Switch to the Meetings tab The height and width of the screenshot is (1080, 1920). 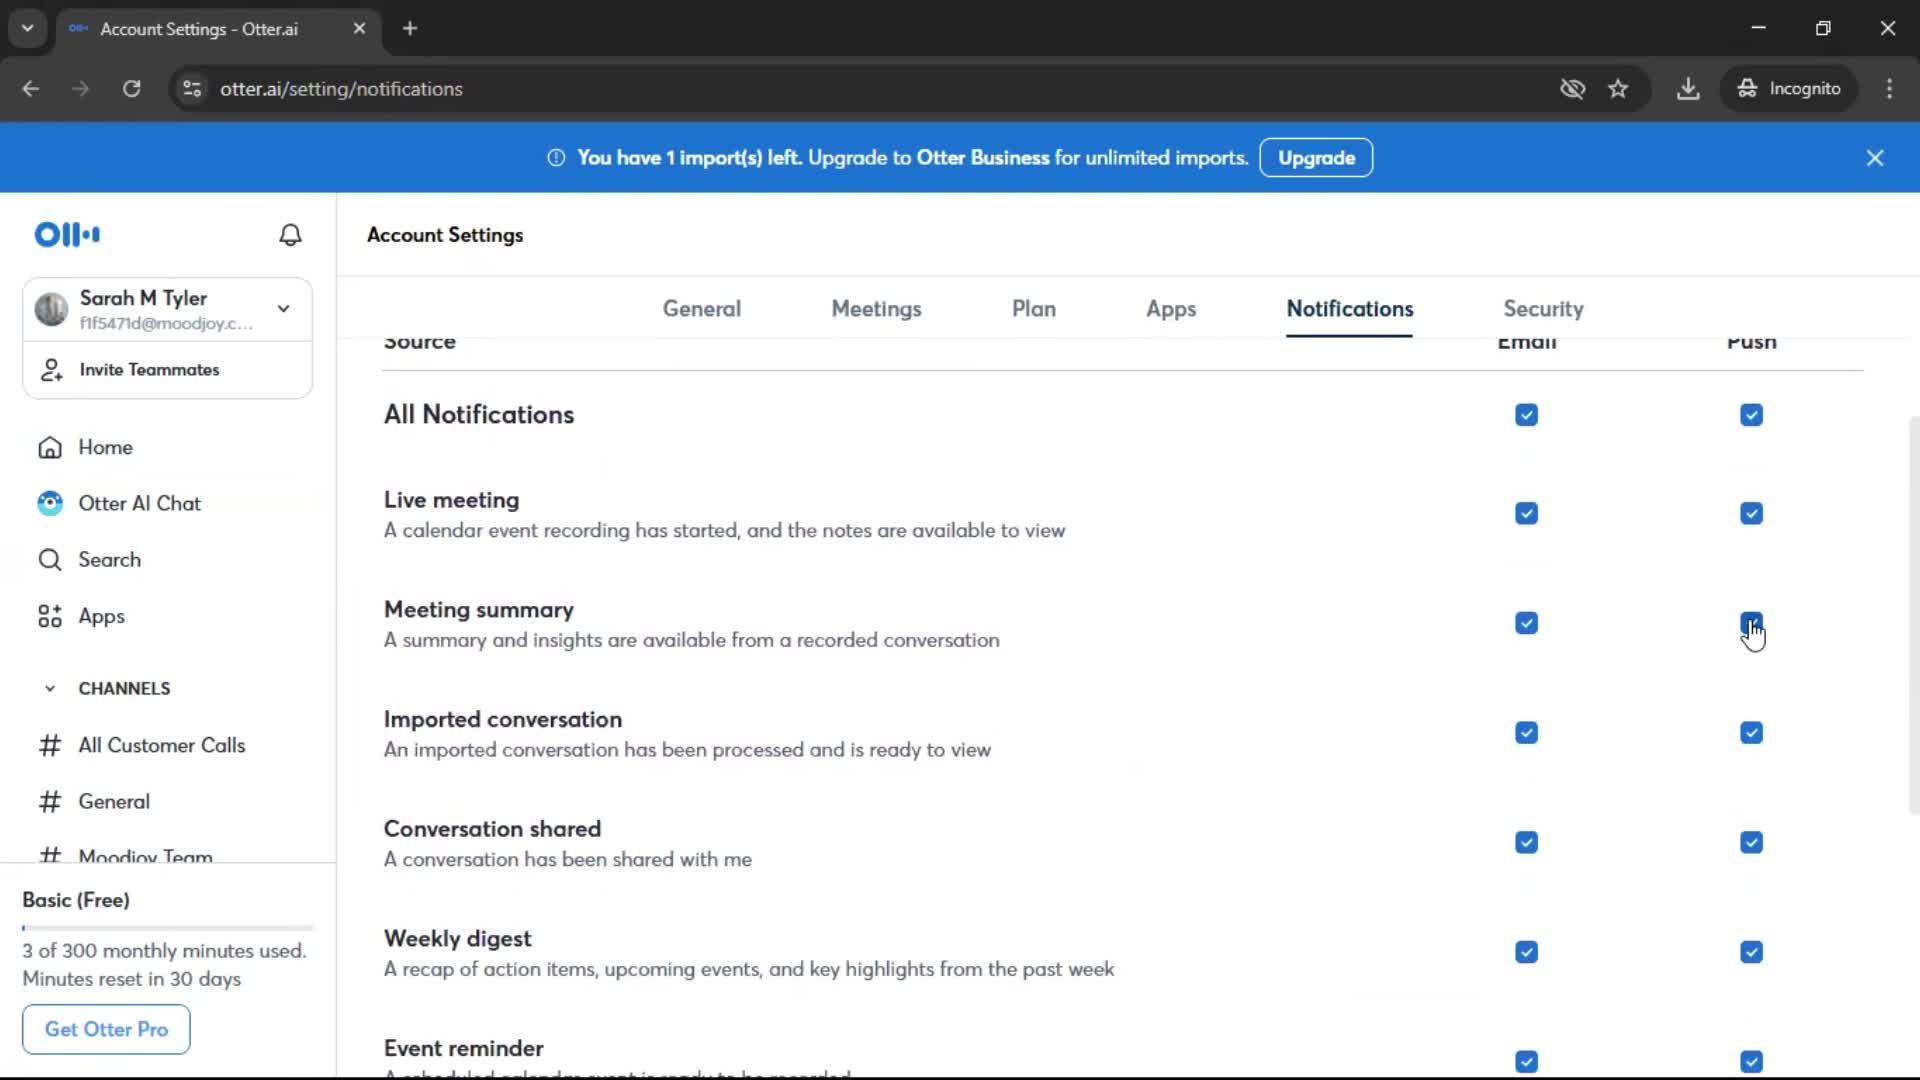[876, 309]
